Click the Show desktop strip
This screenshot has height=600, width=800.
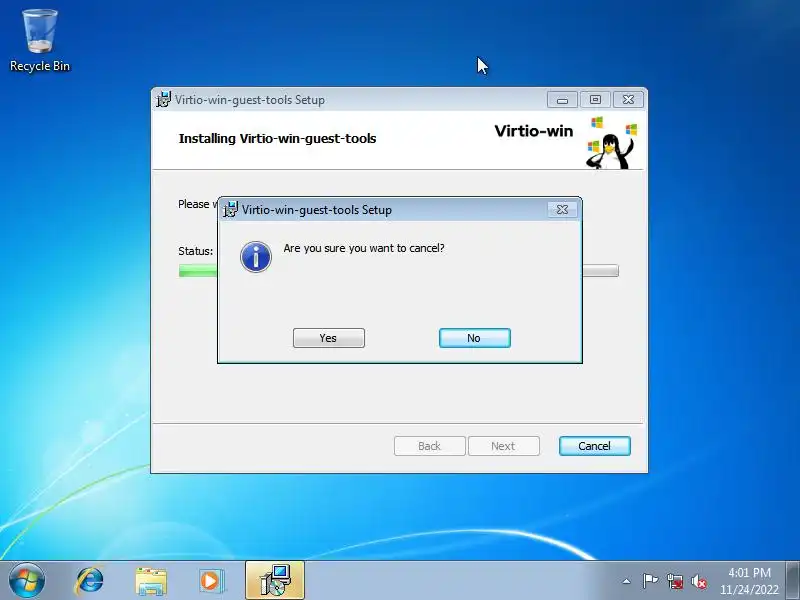tap(793, 581)
